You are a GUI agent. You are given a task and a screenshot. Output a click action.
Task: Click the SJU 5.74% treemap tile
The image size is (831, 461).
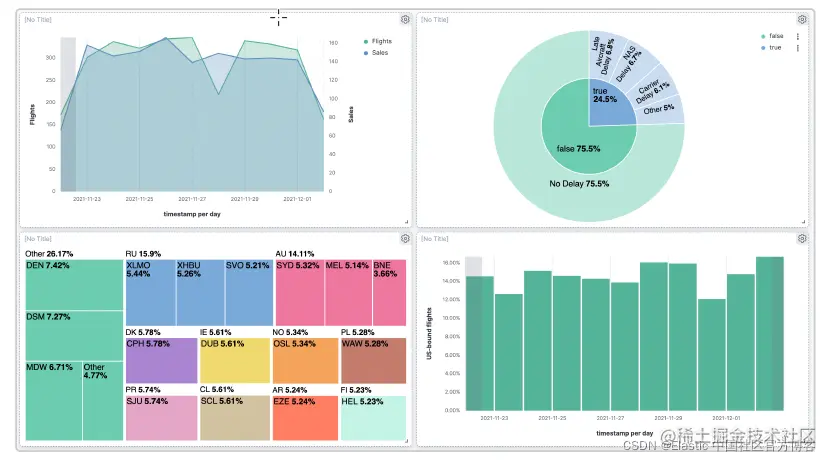[x=161, y=418]
